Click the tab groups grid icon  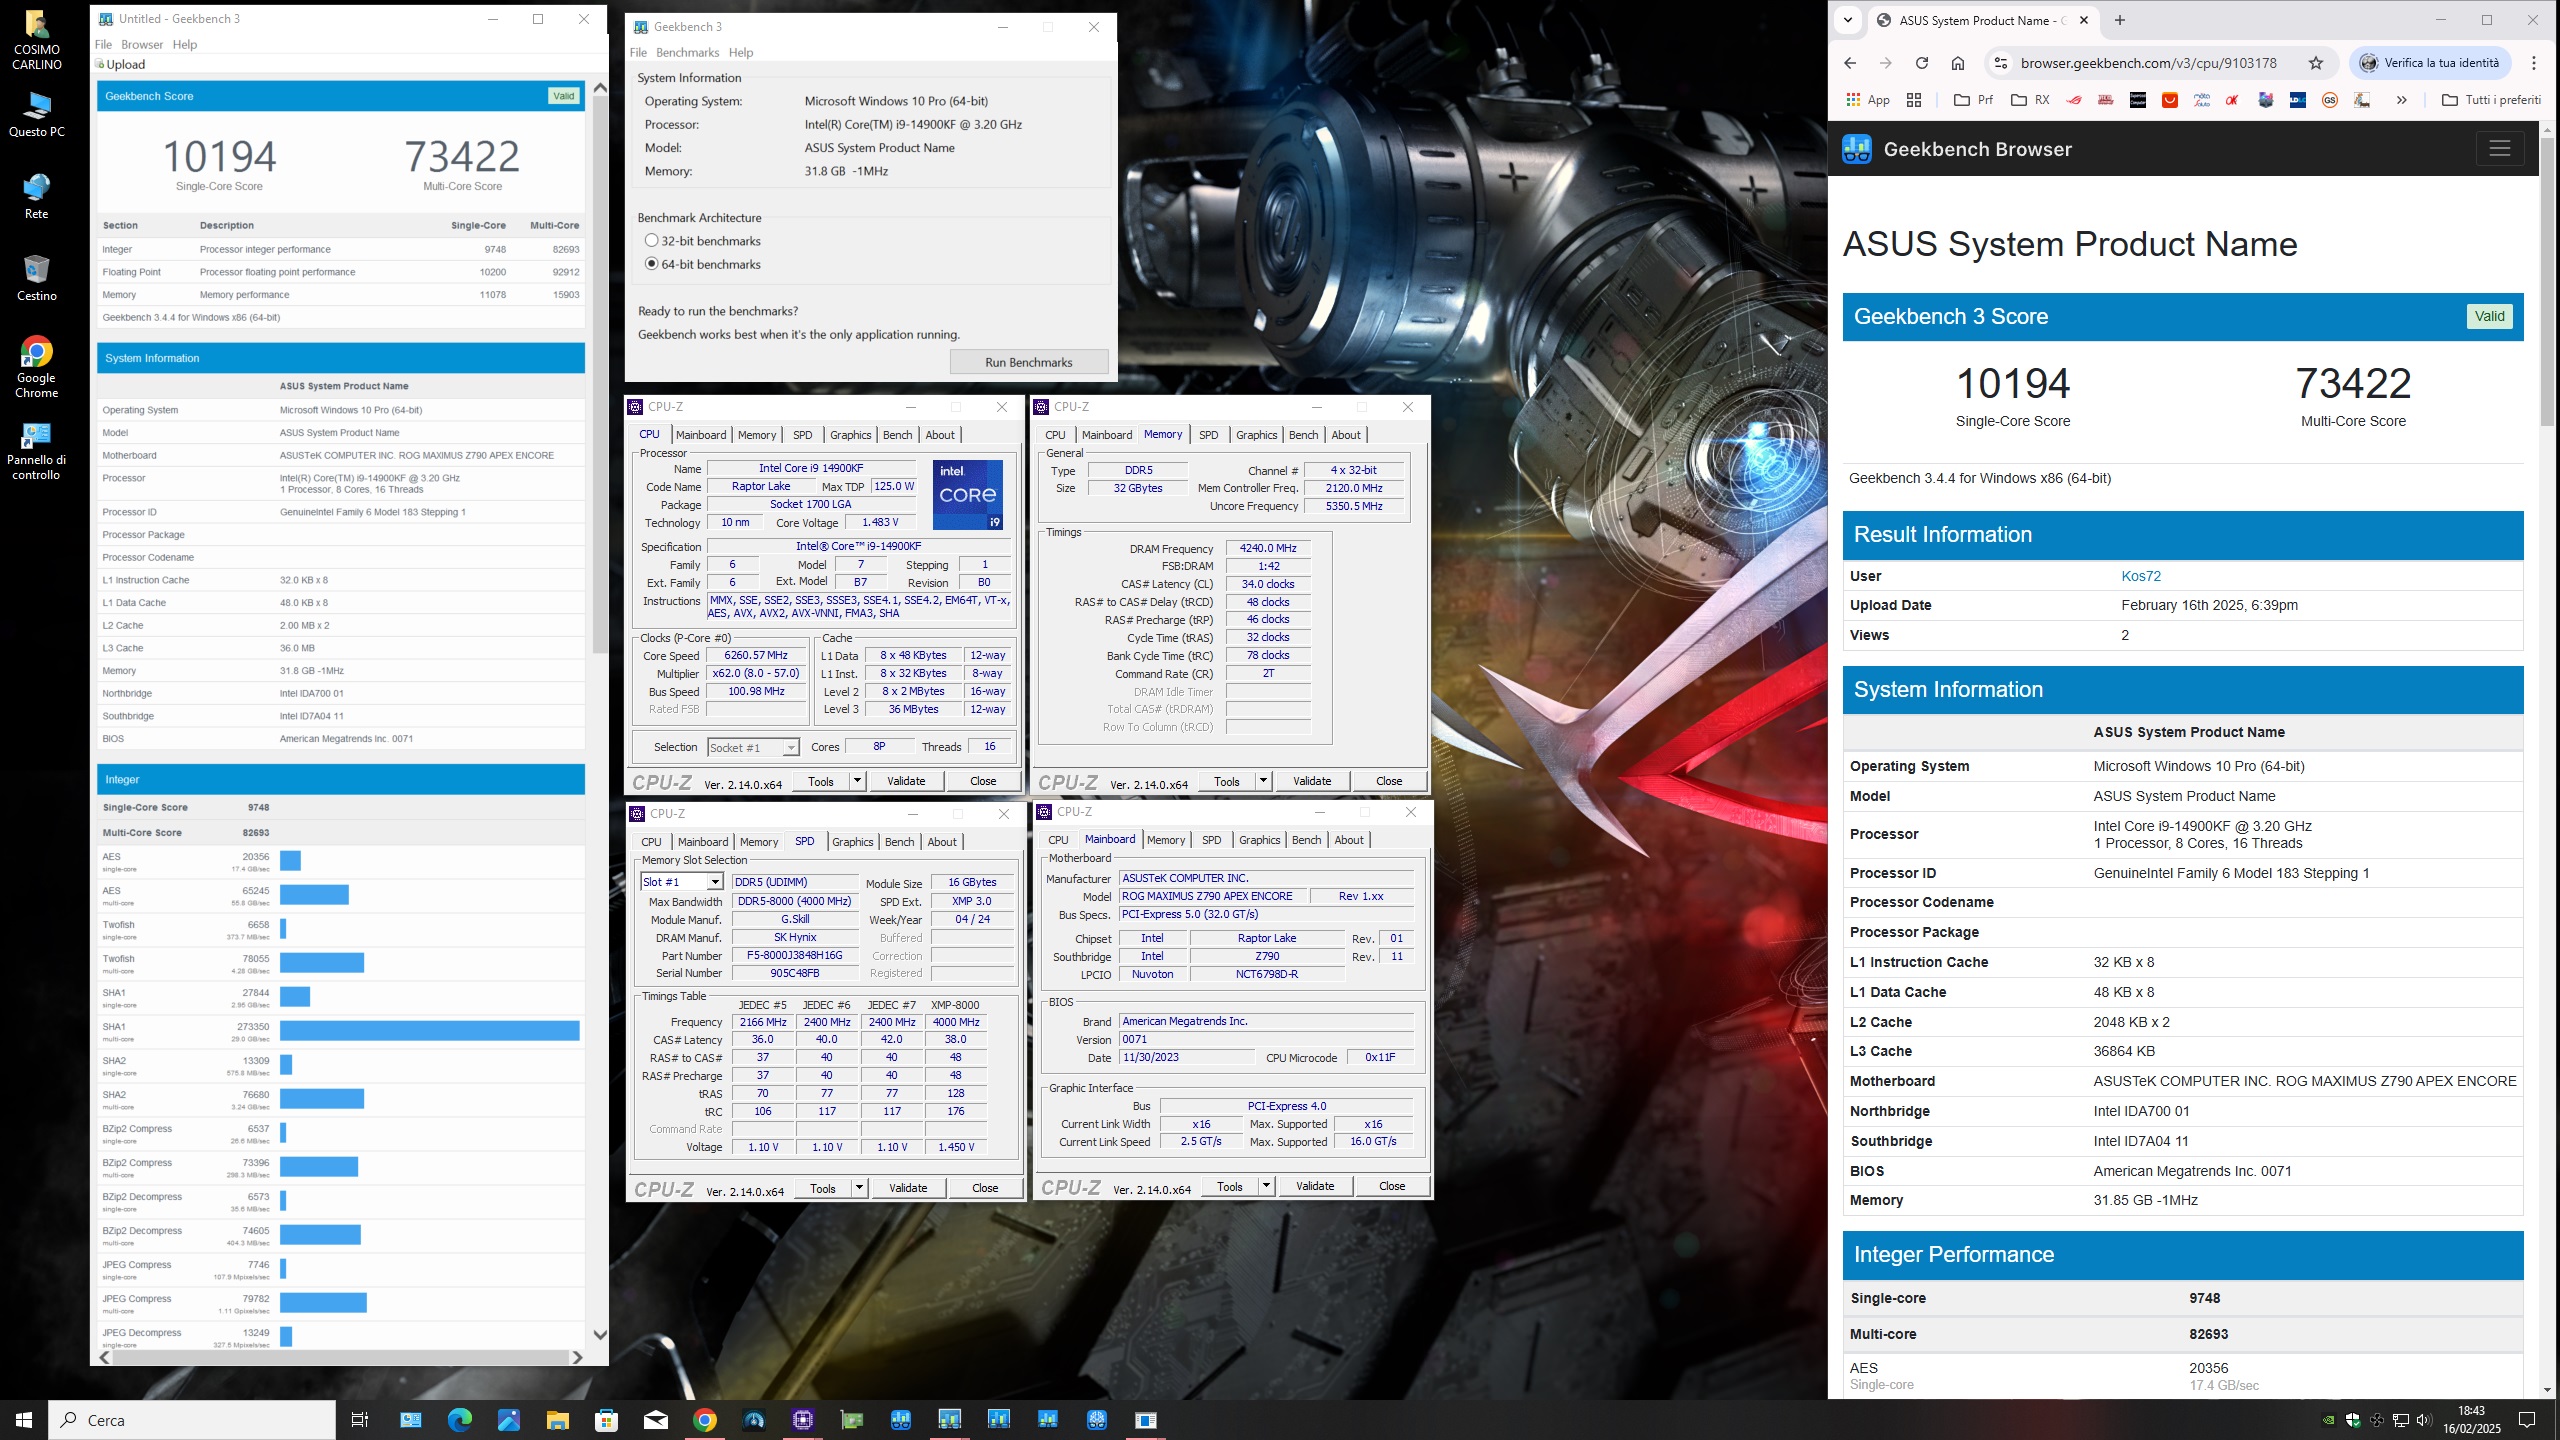[1914, 100]
